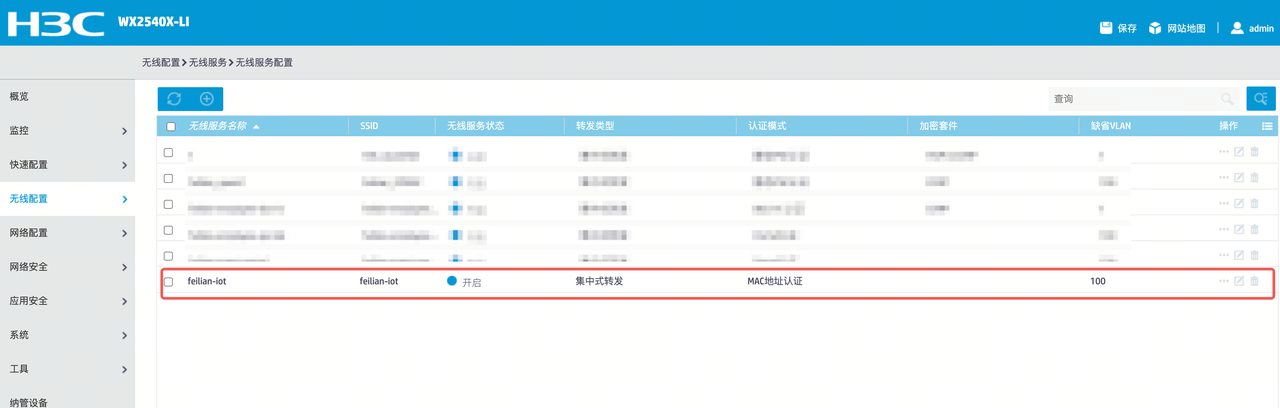Click the 保存 save icon in header

[x=1106, y=28]
